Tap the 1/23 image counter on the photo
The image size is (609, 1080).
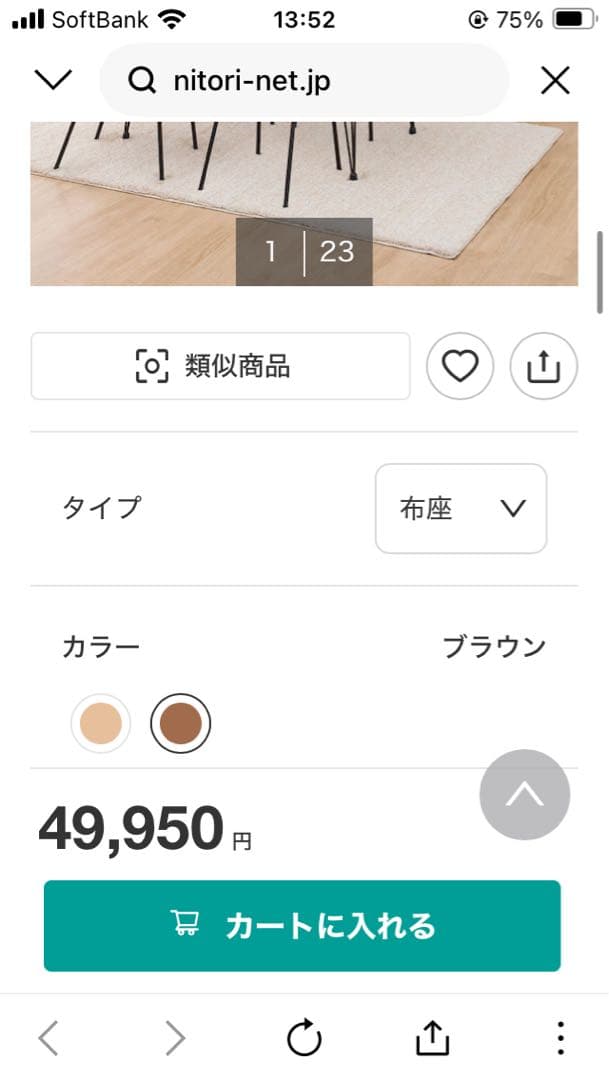pos(304,253)
